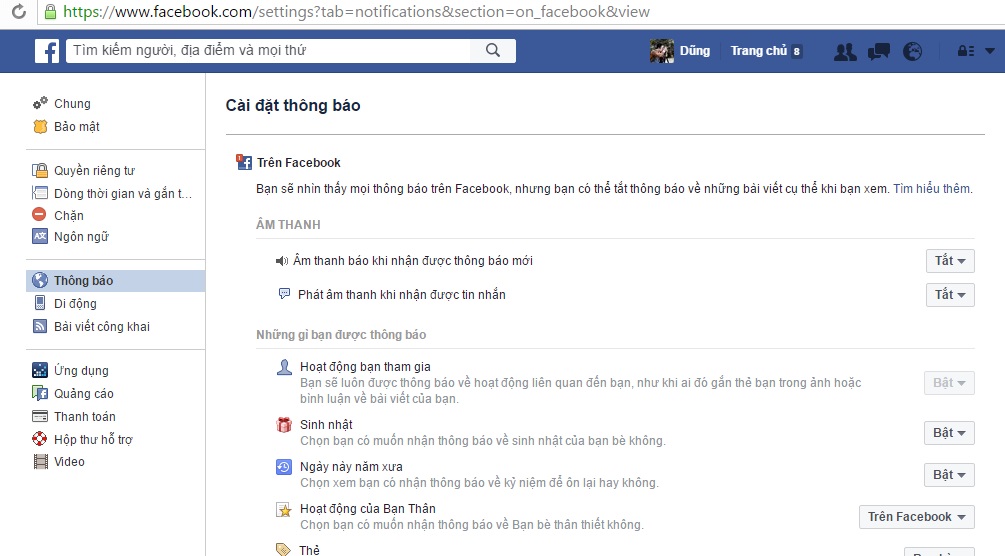Image resolution: width=1005 pixels, height=556 pixels.
Task: Click the Bài viết công khai RSS icon
Action: (40, 326)
